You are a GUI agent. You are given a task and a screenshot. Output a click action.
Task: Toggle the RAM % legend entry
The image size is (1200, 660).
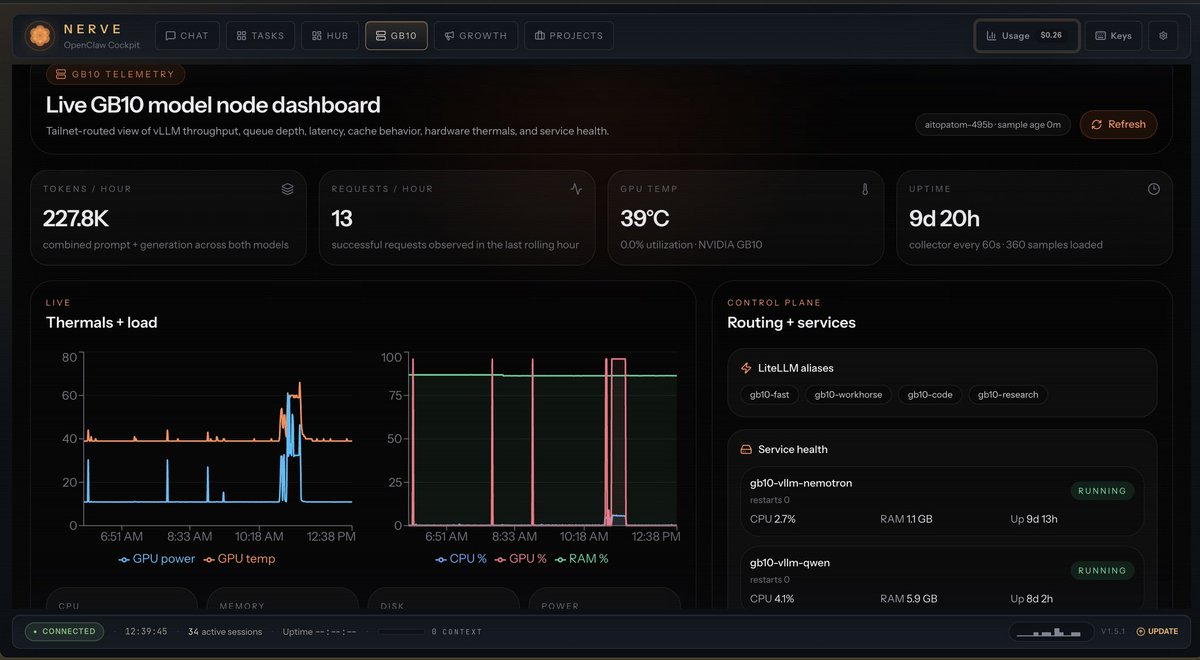point(581,559)
